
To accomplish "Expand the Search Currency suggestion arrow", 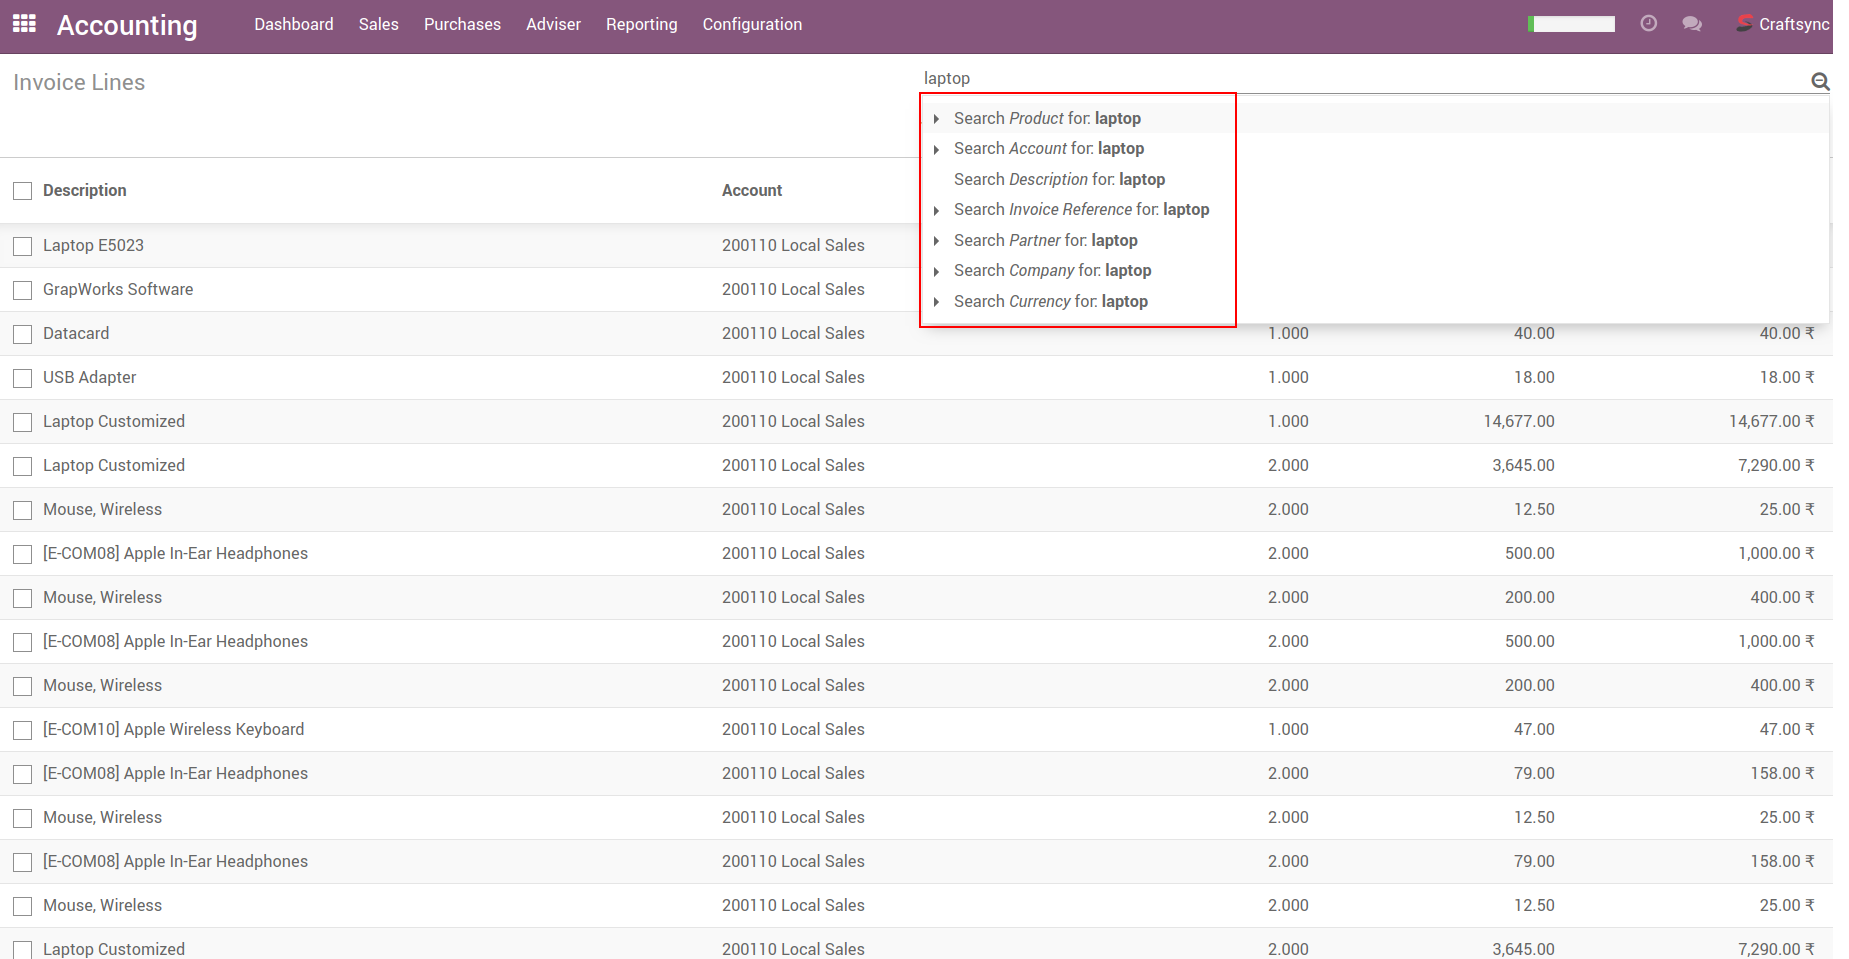I will tap(936, 302).
